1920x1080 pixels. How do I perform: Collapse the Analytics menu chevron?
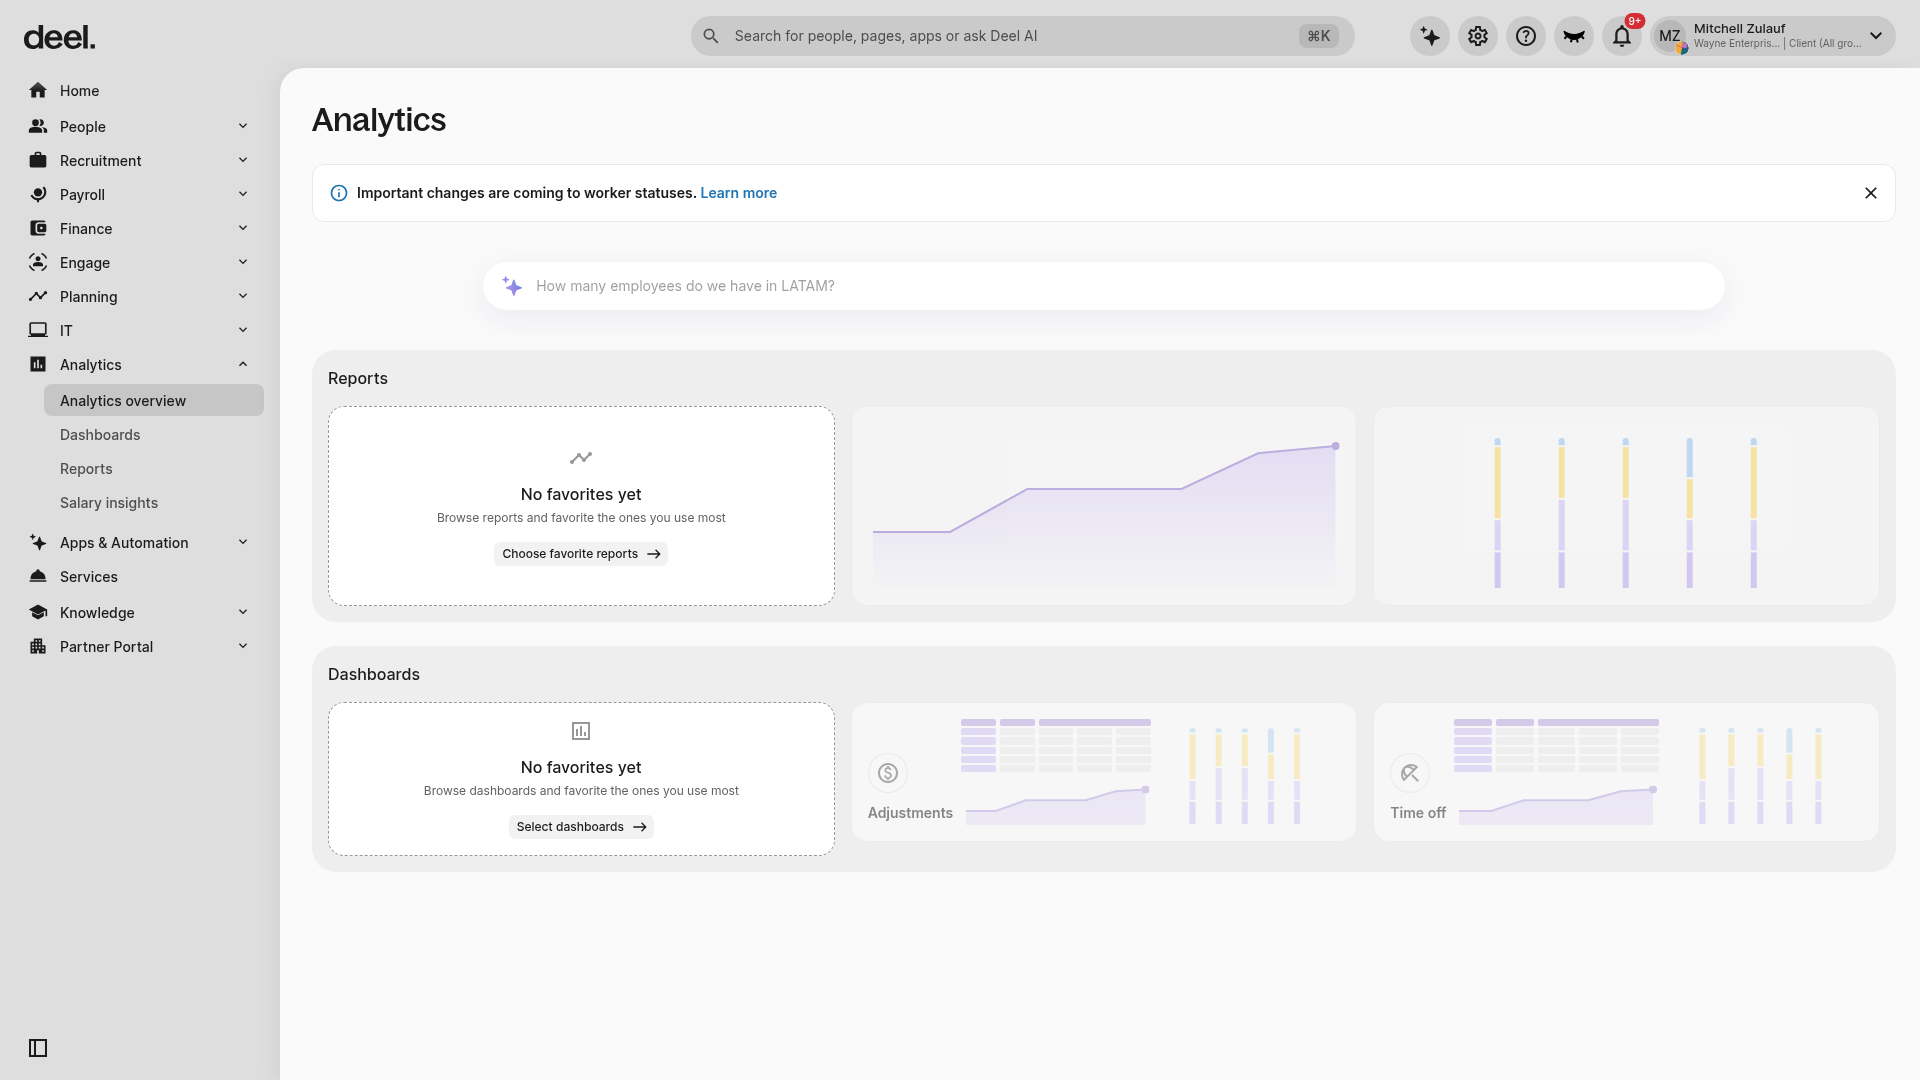coord(243,364)
